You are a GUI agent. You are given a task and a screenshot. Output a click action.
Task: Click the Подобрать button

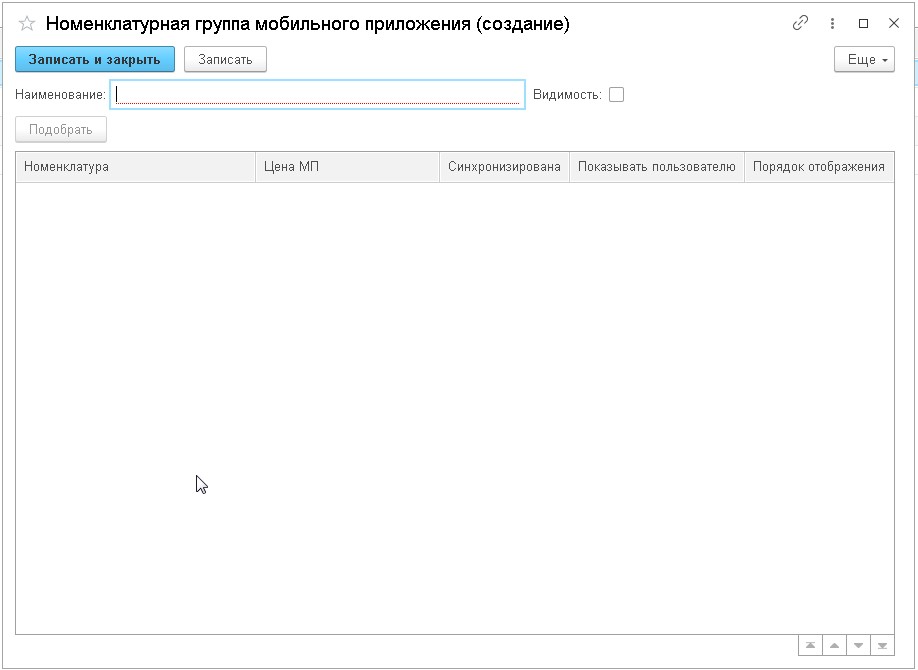click(61, 130)
